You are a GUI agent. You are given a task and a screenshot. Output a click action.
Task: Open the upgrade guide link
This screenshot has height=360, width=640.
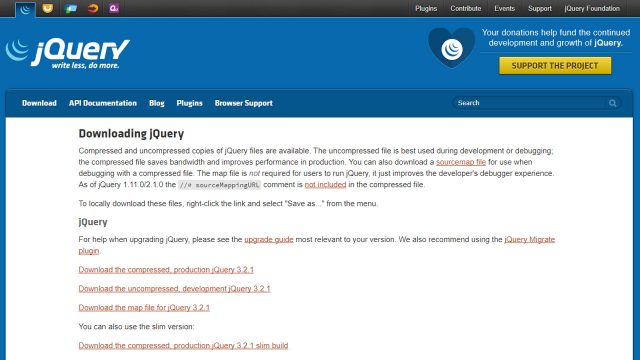click(269, 240)
